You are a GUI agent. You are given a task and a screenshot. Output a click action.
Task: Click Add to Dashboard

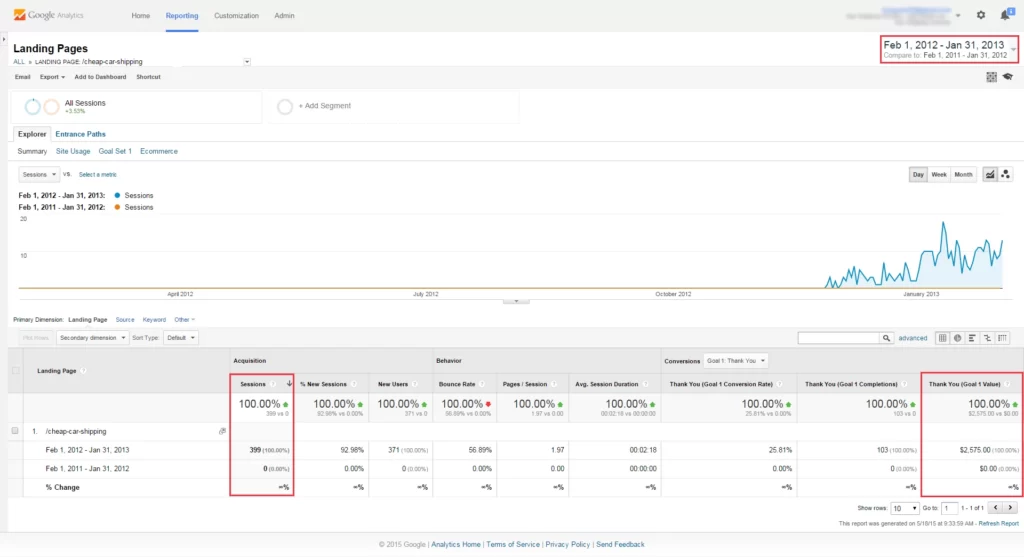tap(100, 77)
